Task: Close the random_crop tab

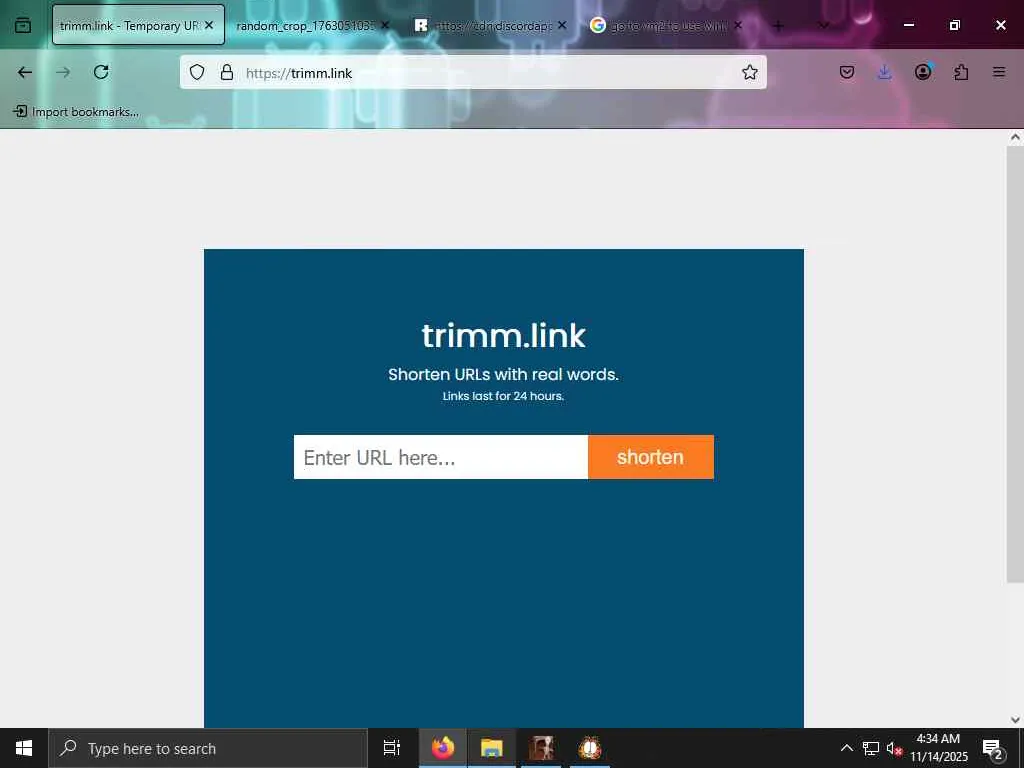Action: [x=385, y=25]
